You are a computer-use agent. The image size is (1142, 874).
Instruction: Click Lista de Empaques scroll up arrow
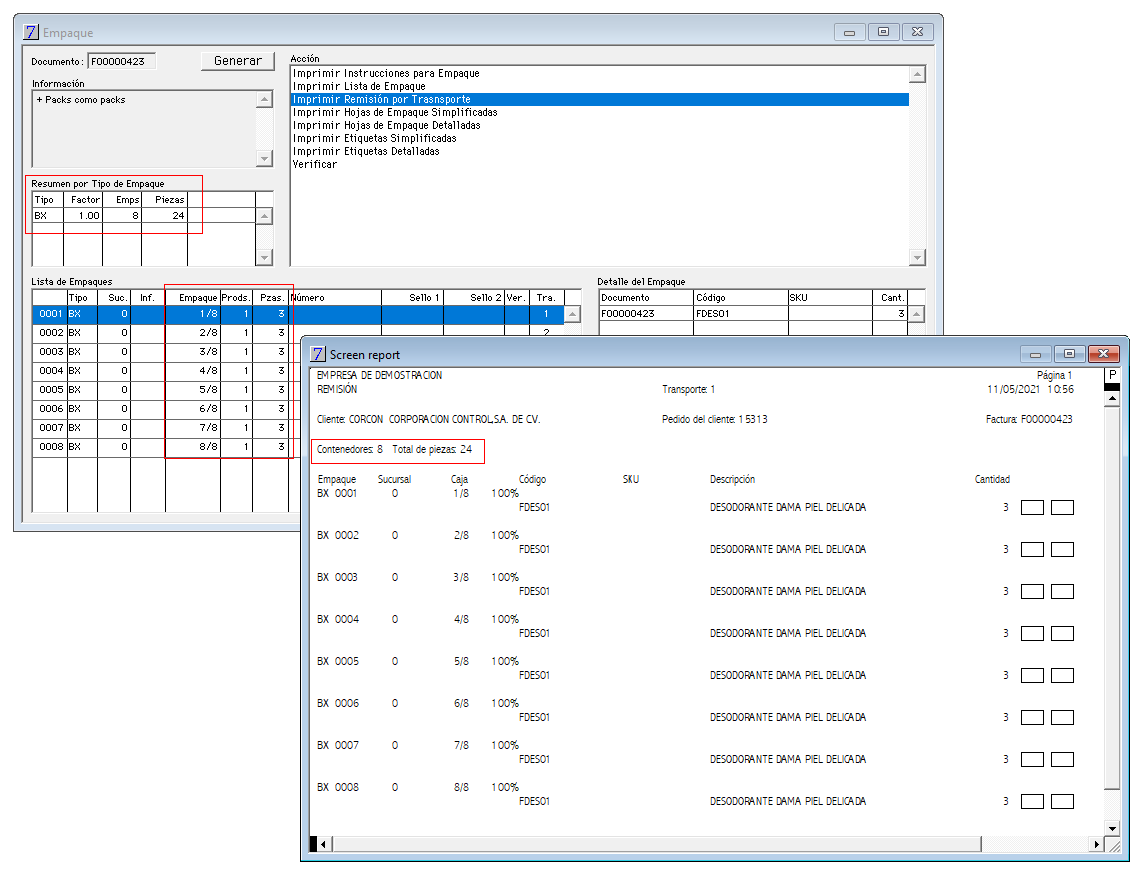(573, 314)
